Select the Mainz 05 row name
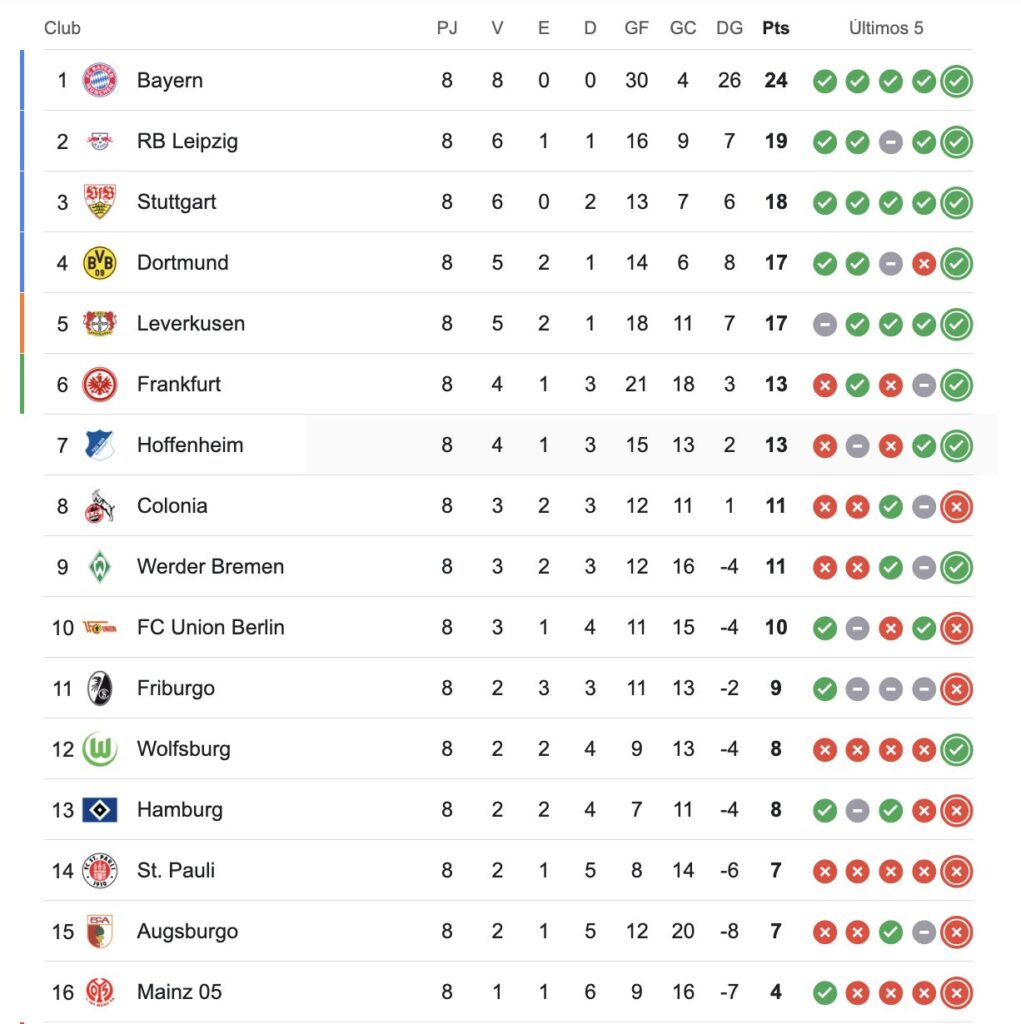 pos(179,992)
